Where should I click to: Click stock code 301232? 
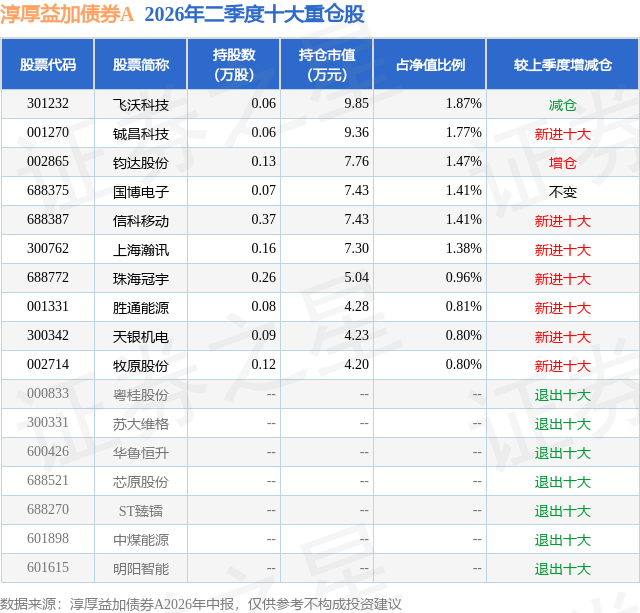[48, 104]
